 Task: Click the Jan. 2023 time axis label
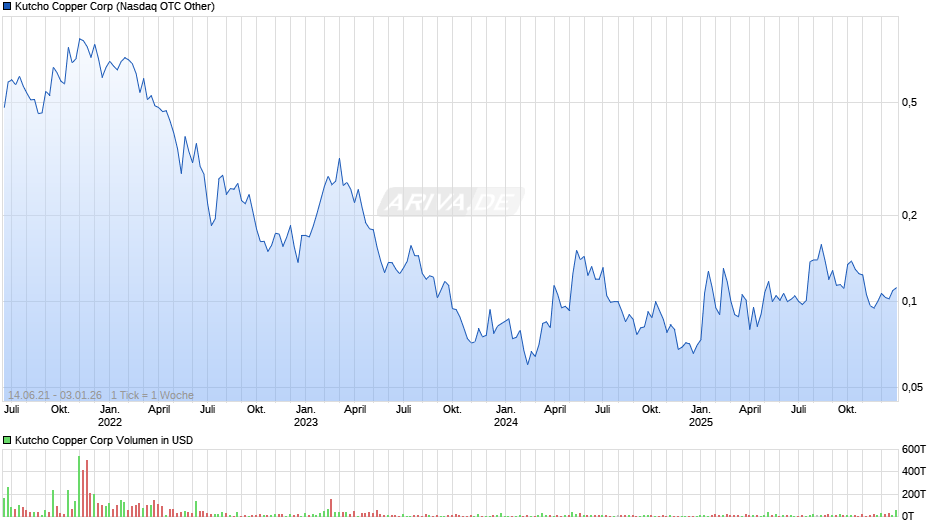(306, 416)
